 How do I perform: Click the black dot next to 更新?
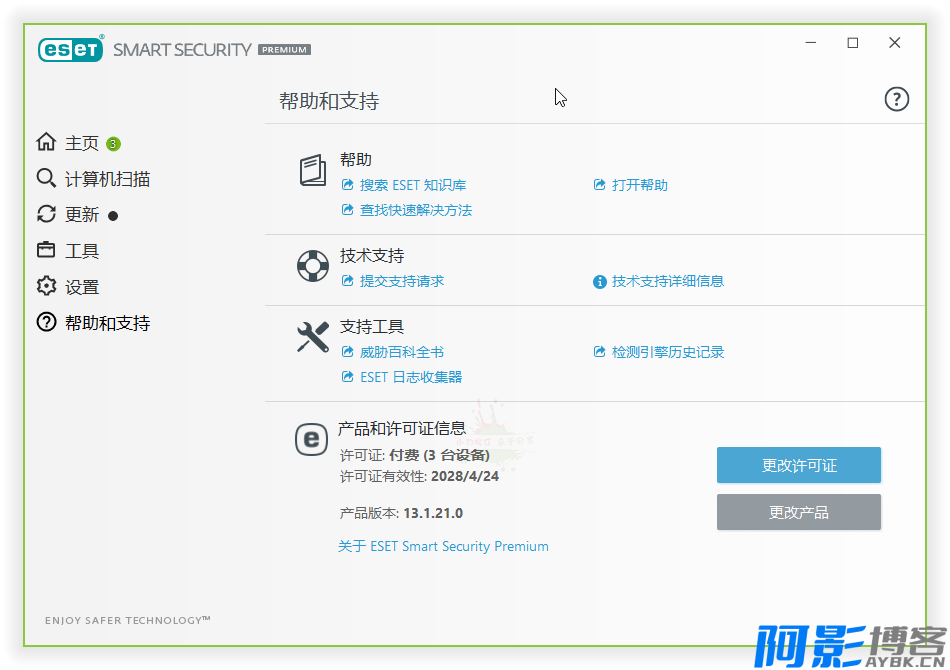[x=113, y=216]
